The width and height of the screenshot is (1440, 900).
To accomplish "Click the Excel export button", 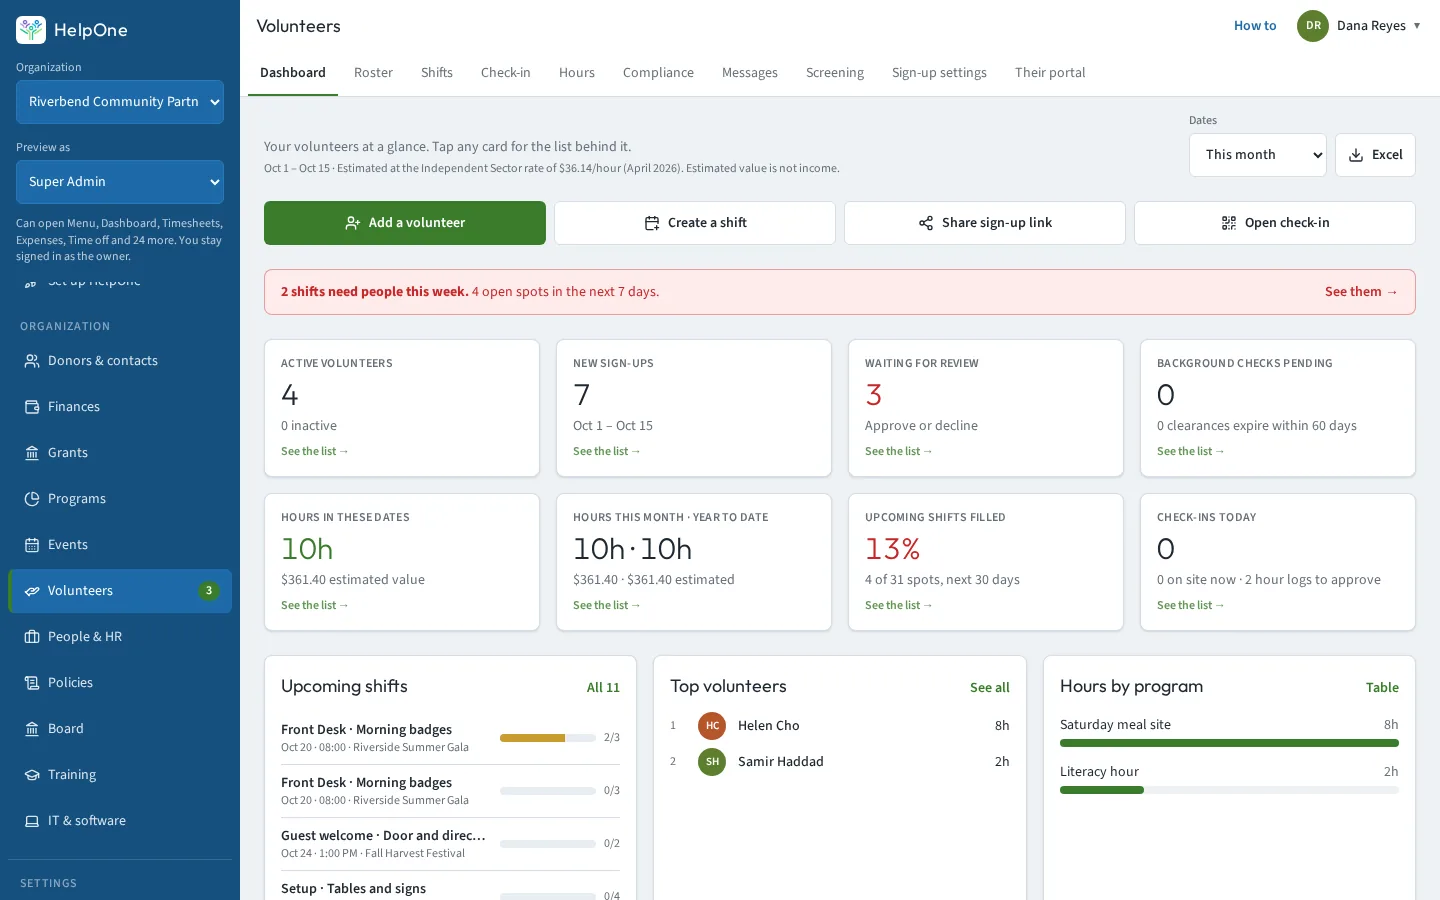I will click(1375, 155).
